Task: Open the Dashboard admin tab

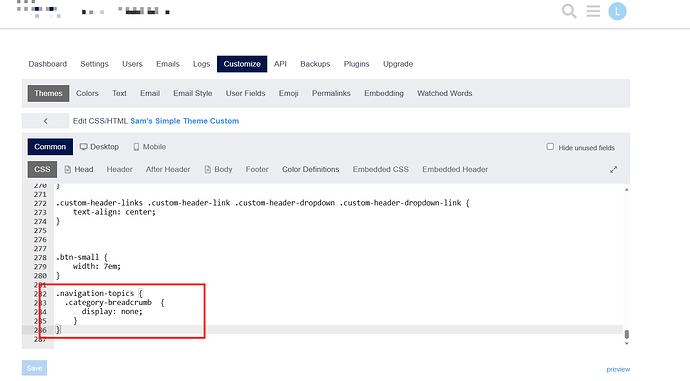Action: (x=48, y=64)
